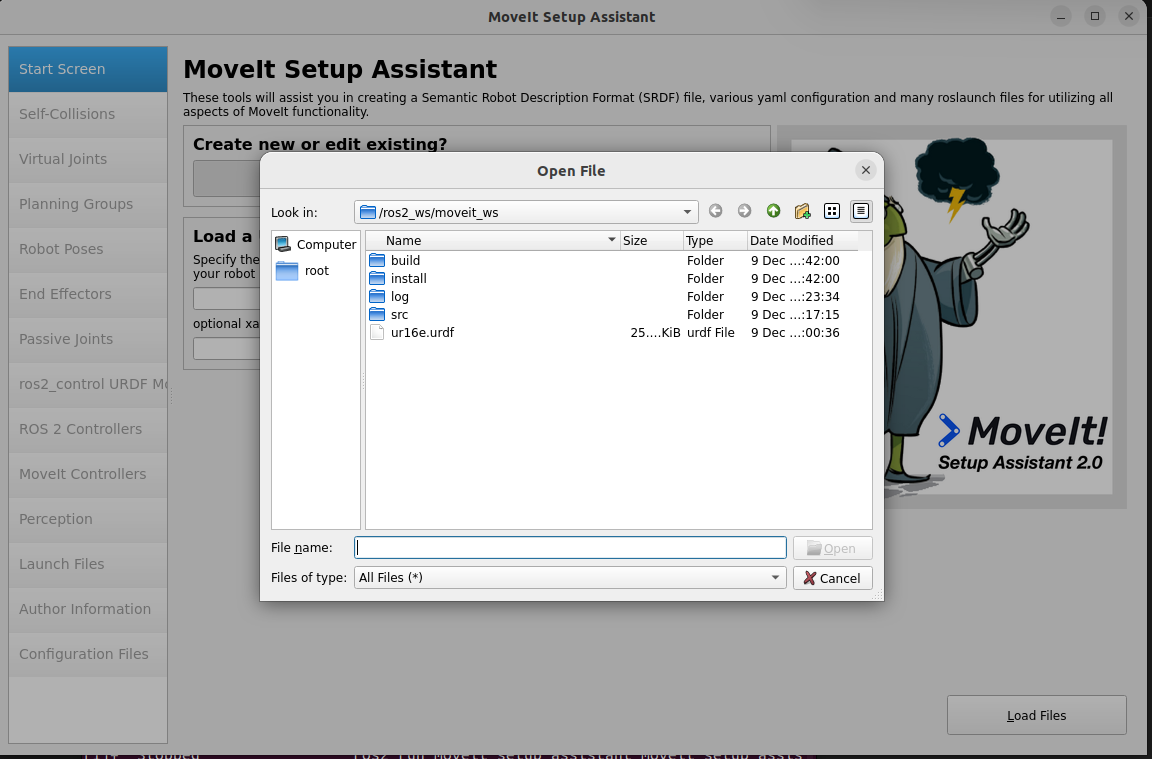Image resolution: width=1152 pixels, height=759 pixels.
Task: Click the File name input field
Action: 570,548
